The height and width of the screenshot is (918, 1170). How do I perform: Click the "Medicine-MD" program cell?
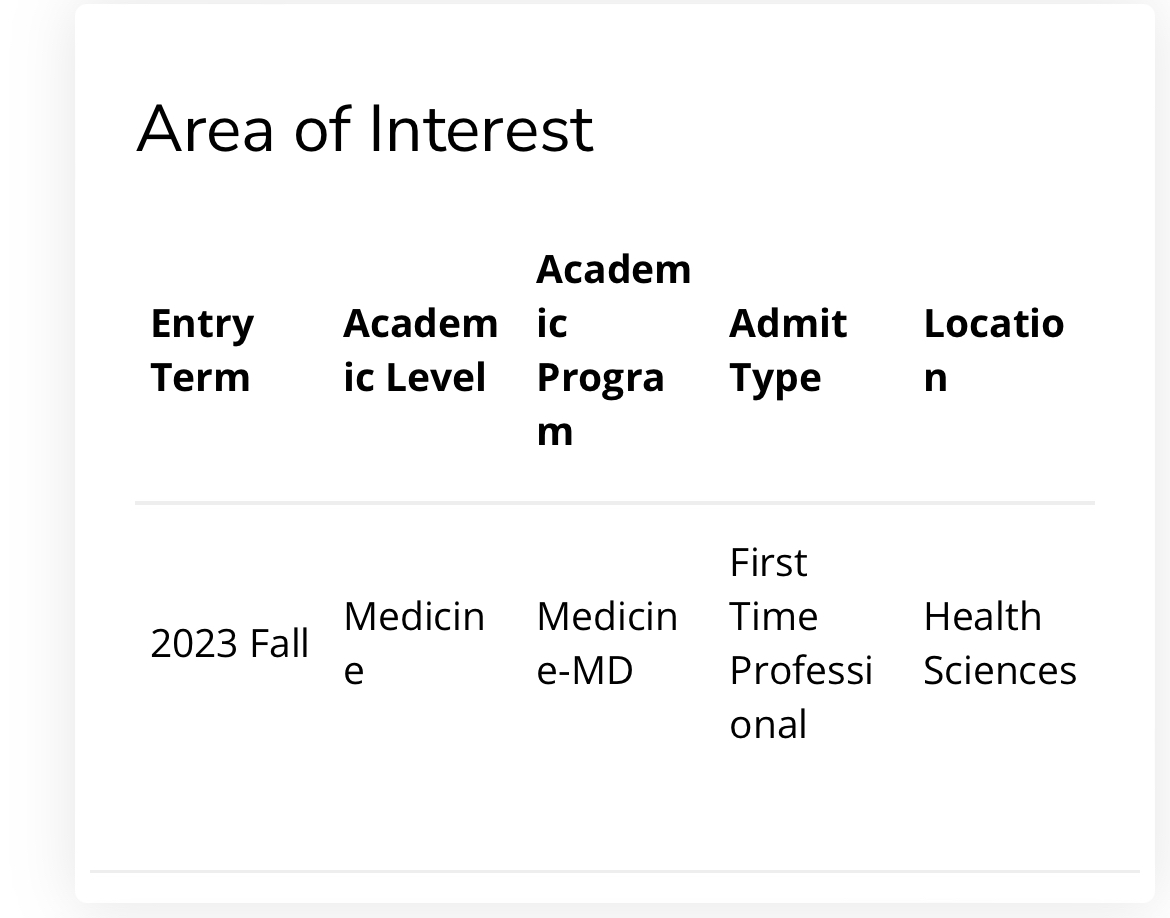607,643
